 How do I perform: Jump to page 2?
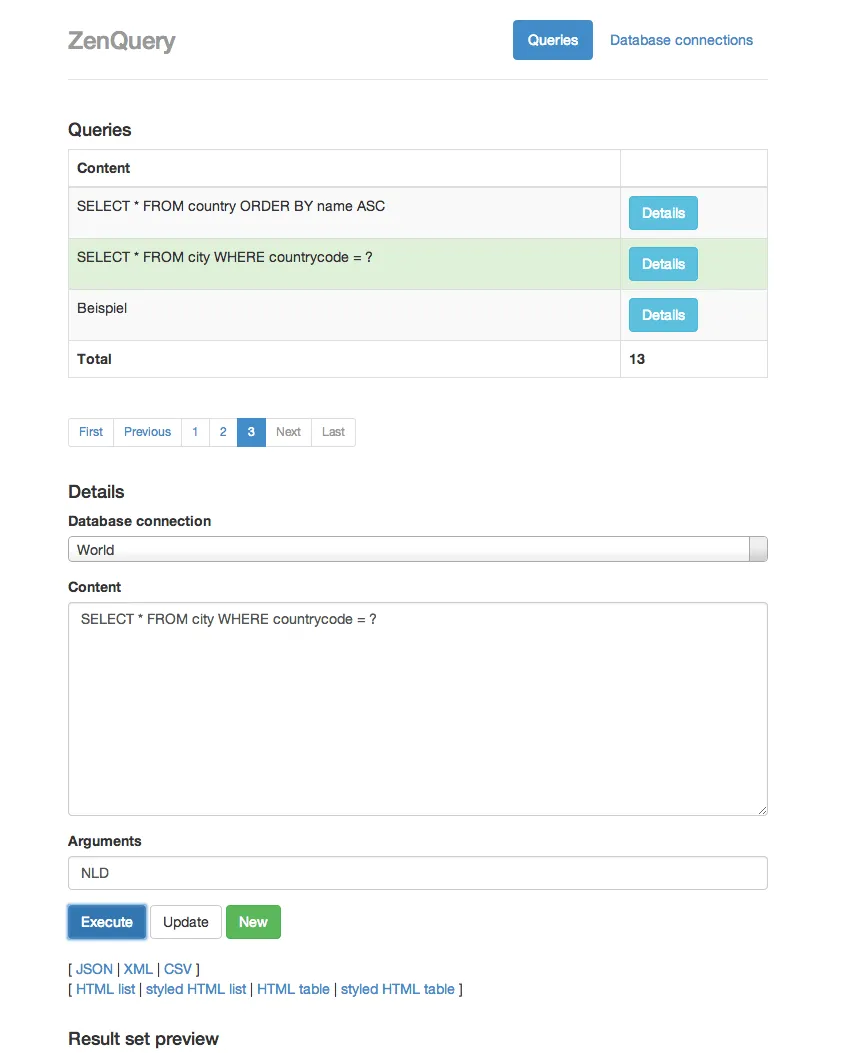[x=223, y=432]
